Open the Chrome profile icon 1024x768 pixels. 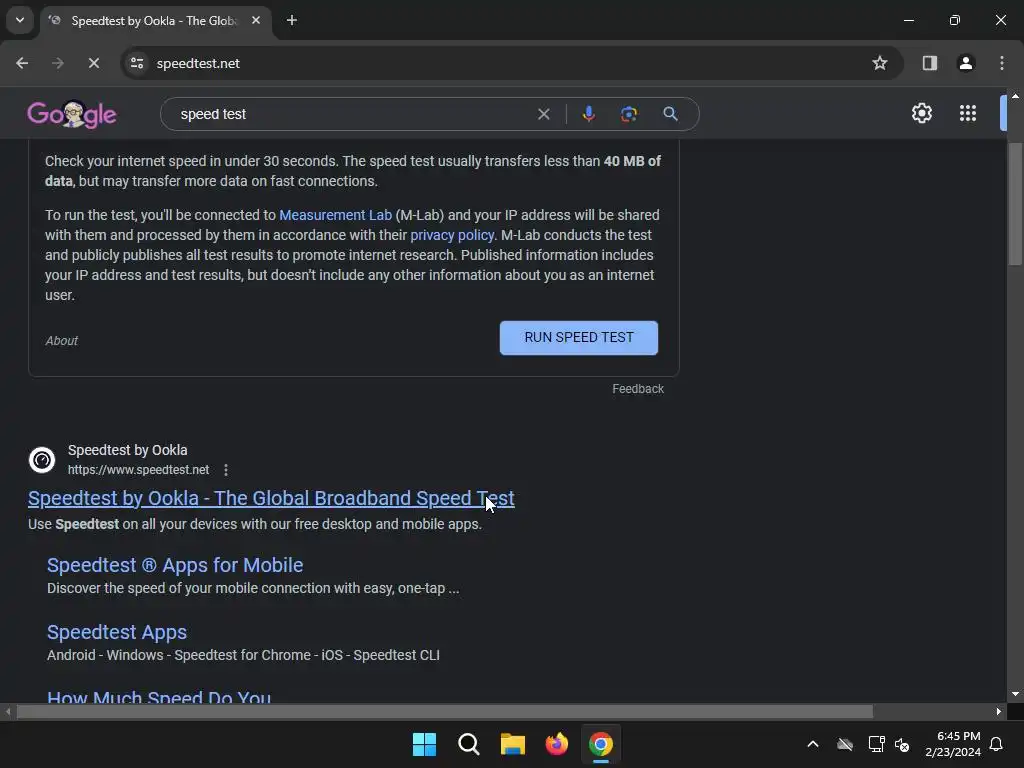965,63
